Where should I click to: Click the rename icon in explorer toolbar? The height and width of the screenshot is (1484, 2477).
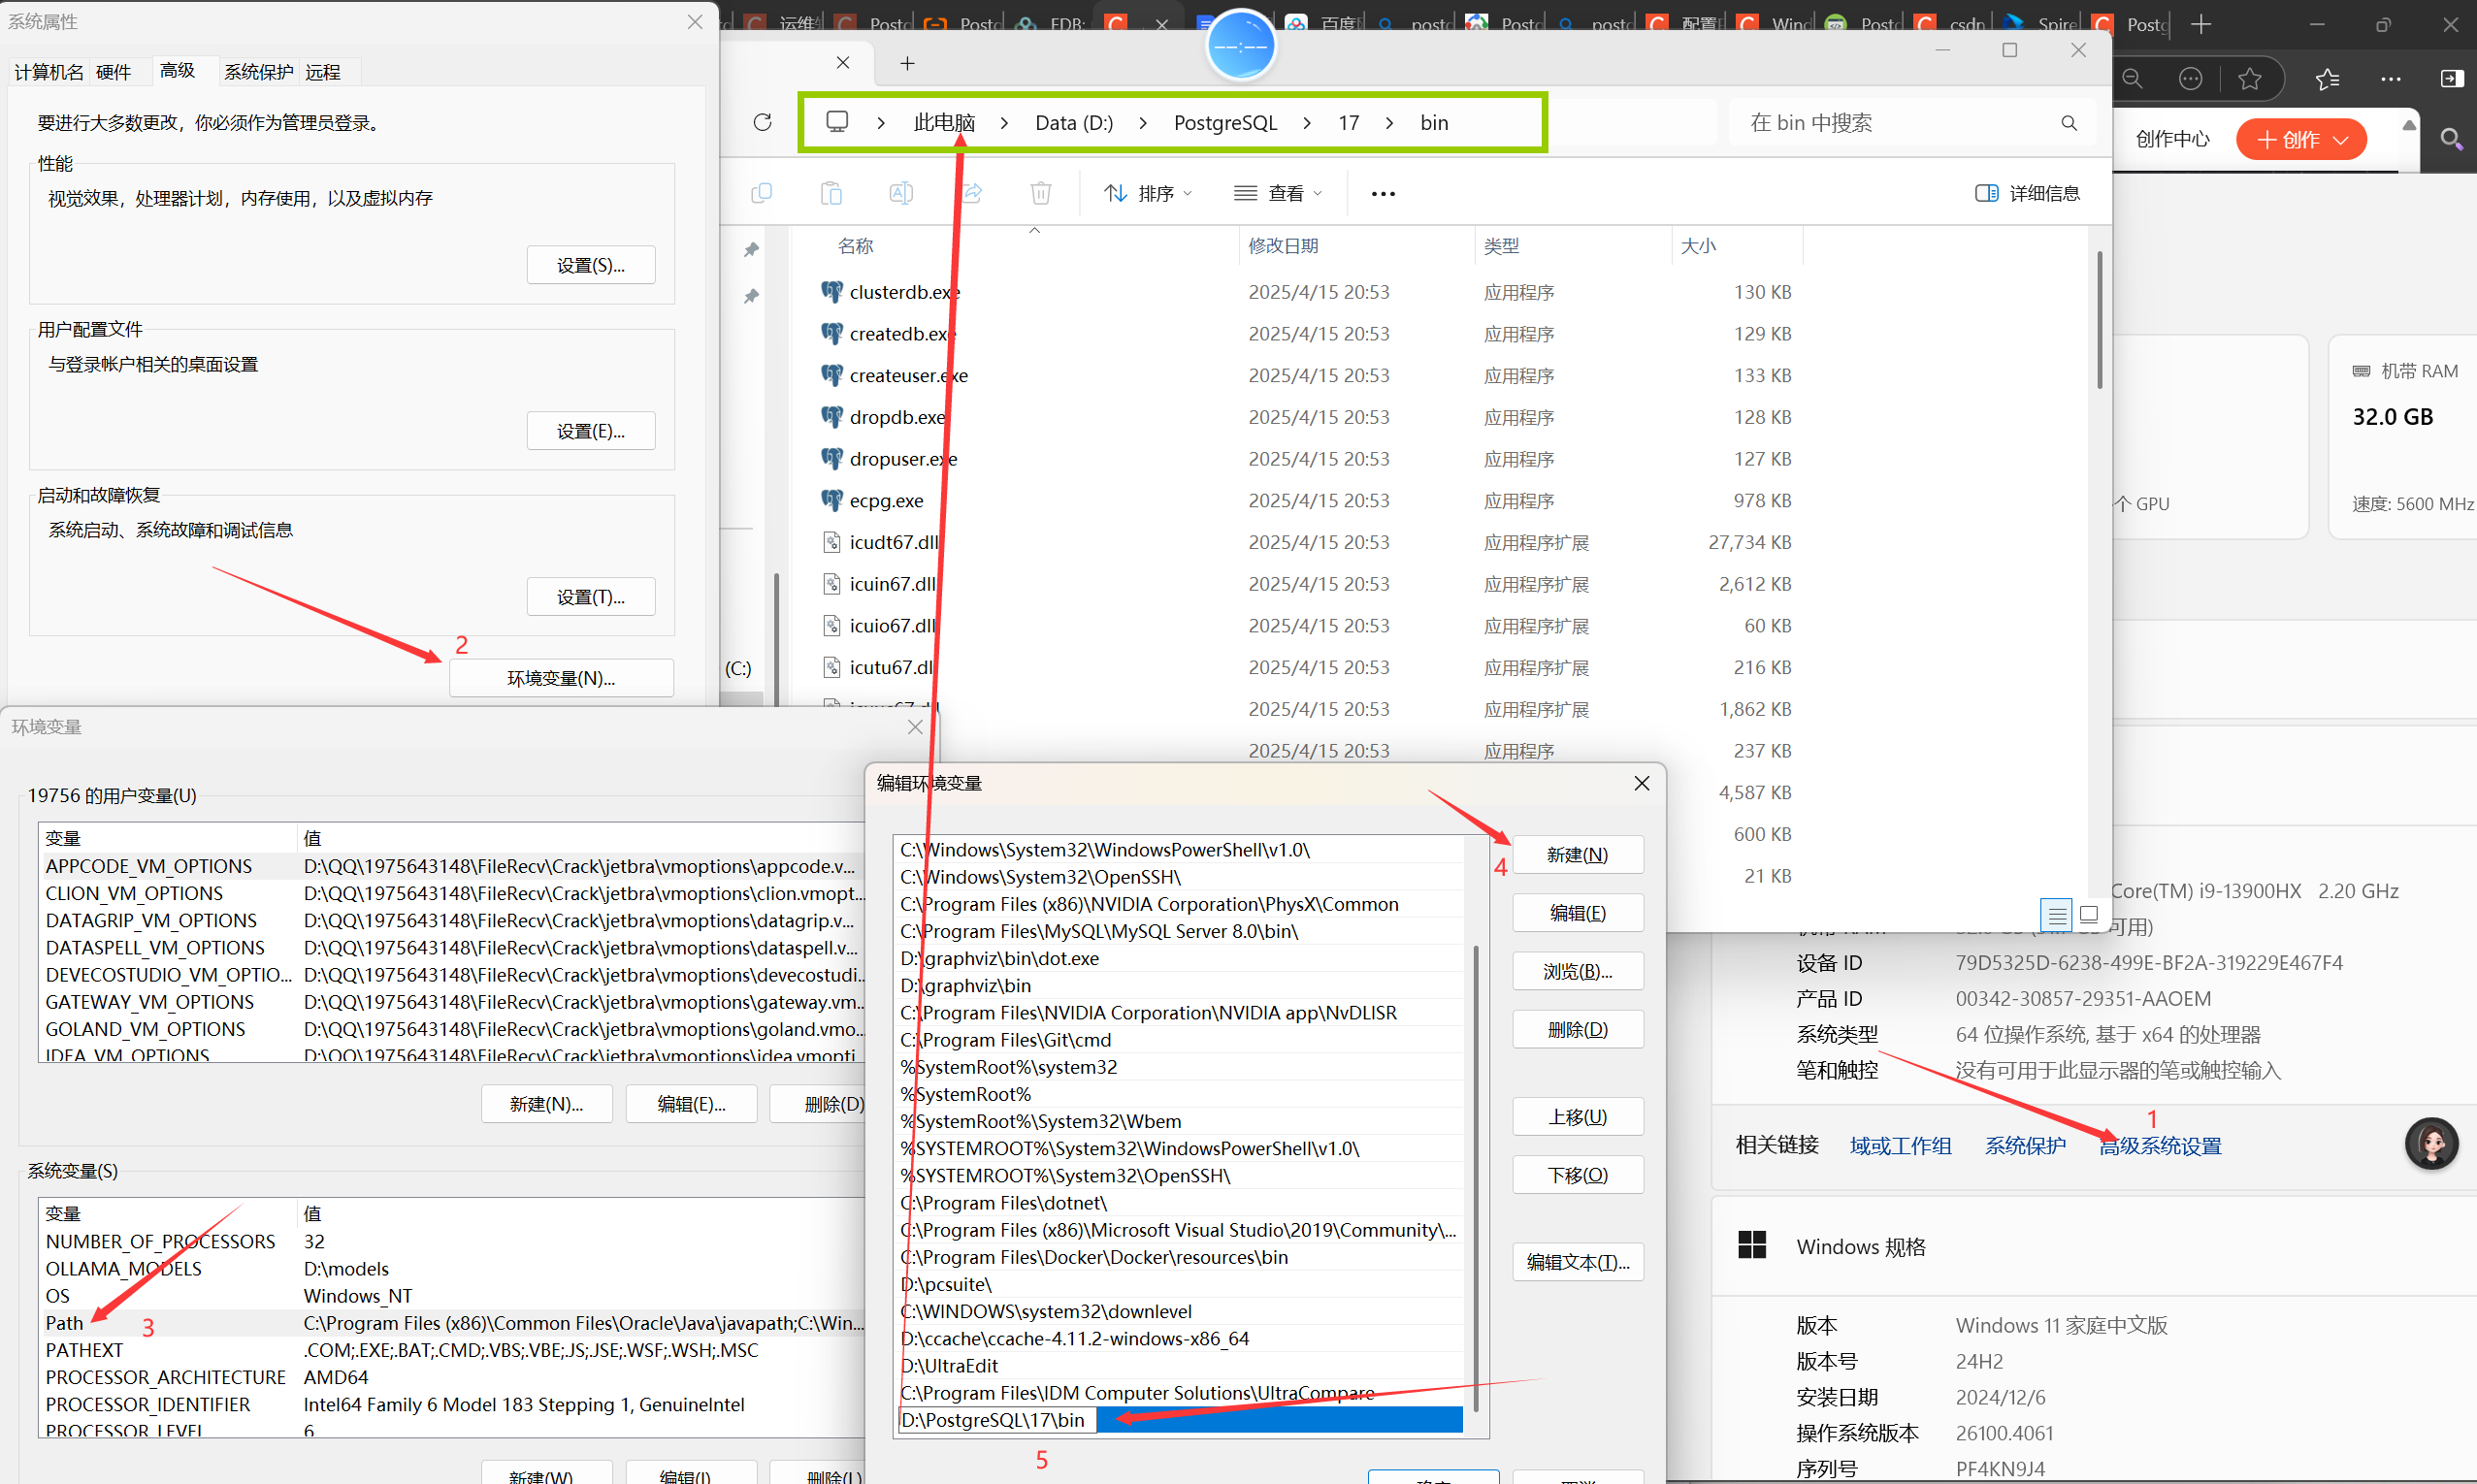point(901,193)
